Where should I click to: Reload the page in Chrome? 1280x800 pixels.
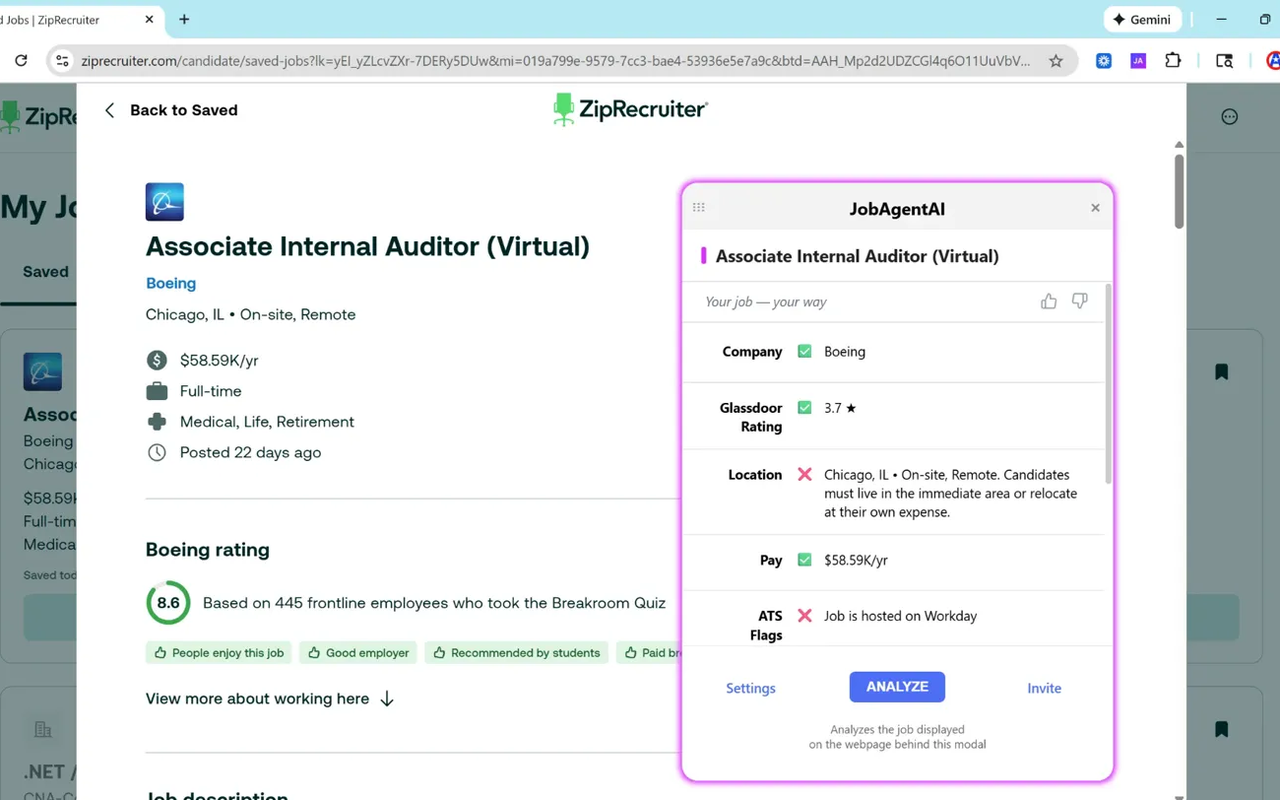[x=20, y=61]
